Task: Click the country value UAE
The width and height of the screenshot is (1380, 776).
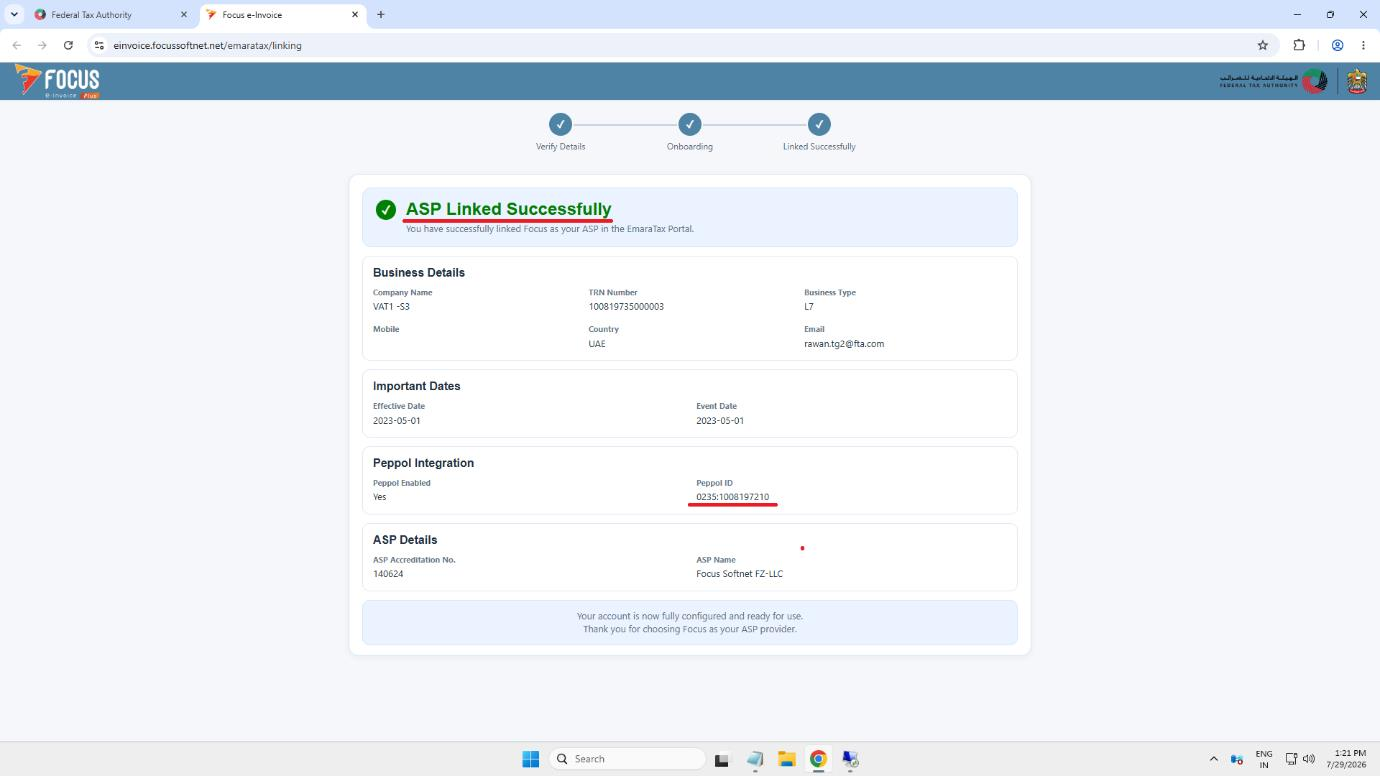Action: [x=597, y=344]
